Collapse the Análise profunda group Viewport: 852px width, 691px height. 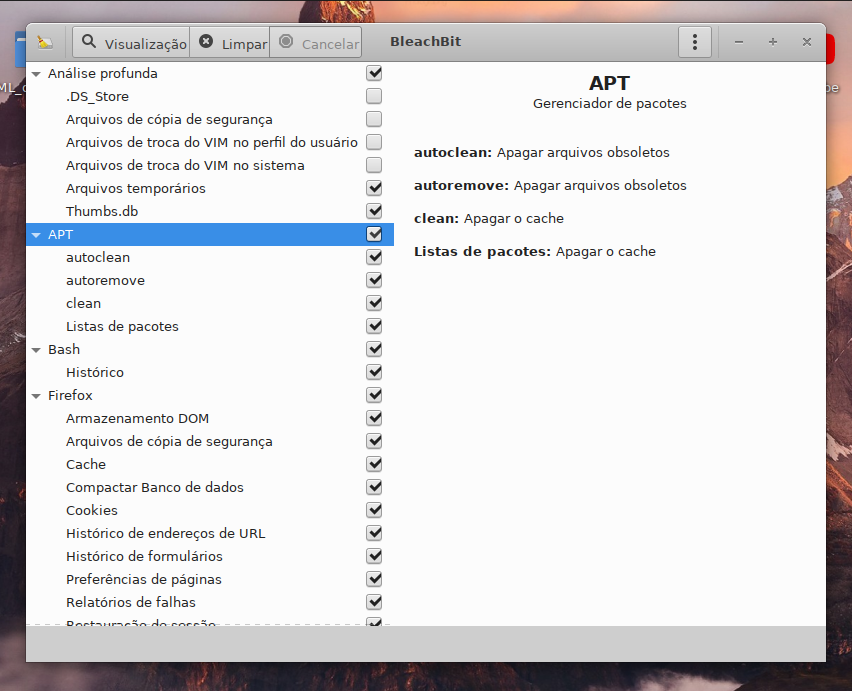(36, 74)
